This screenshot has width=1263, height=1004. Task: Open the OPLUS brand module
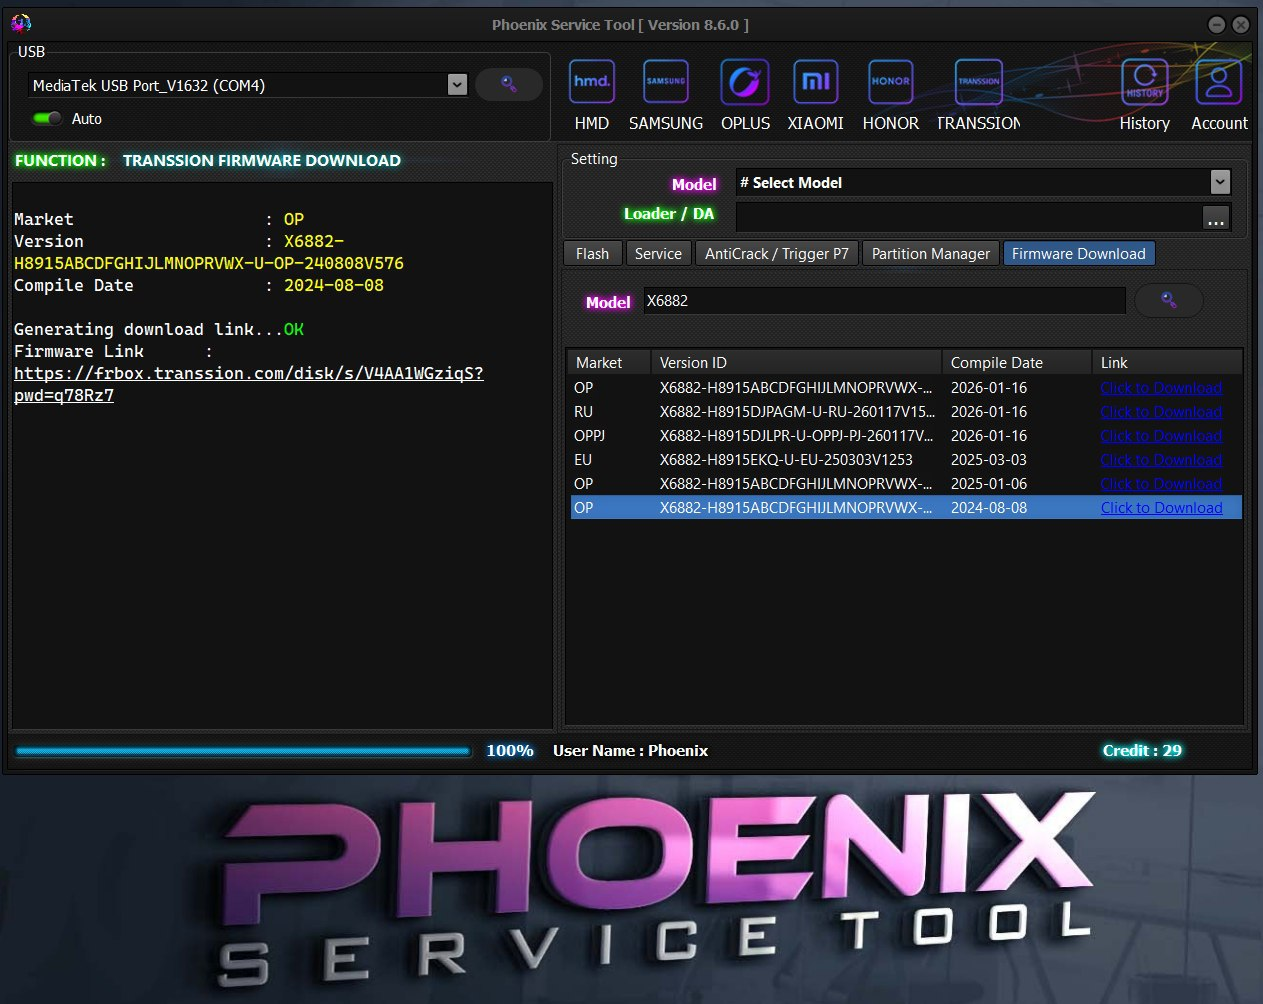[x=745, y=84]
